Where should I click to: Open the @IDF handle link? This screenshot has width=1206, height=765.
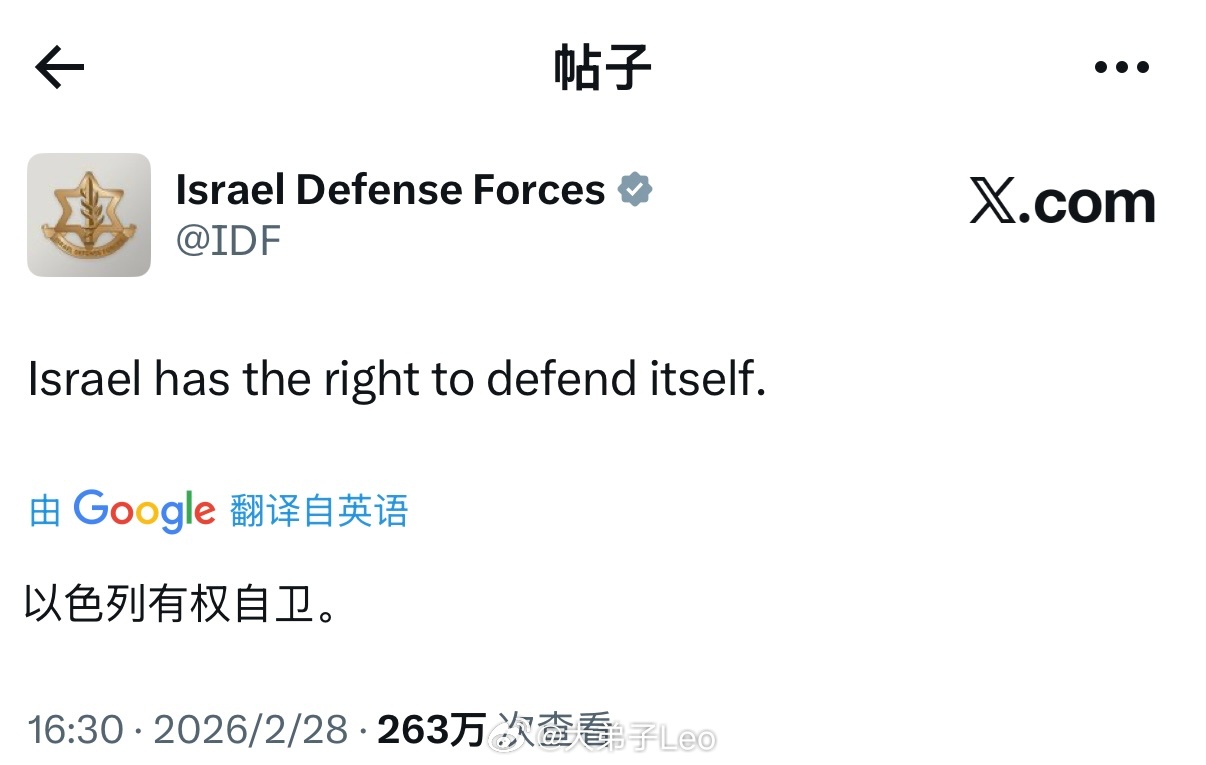(229, 240)
